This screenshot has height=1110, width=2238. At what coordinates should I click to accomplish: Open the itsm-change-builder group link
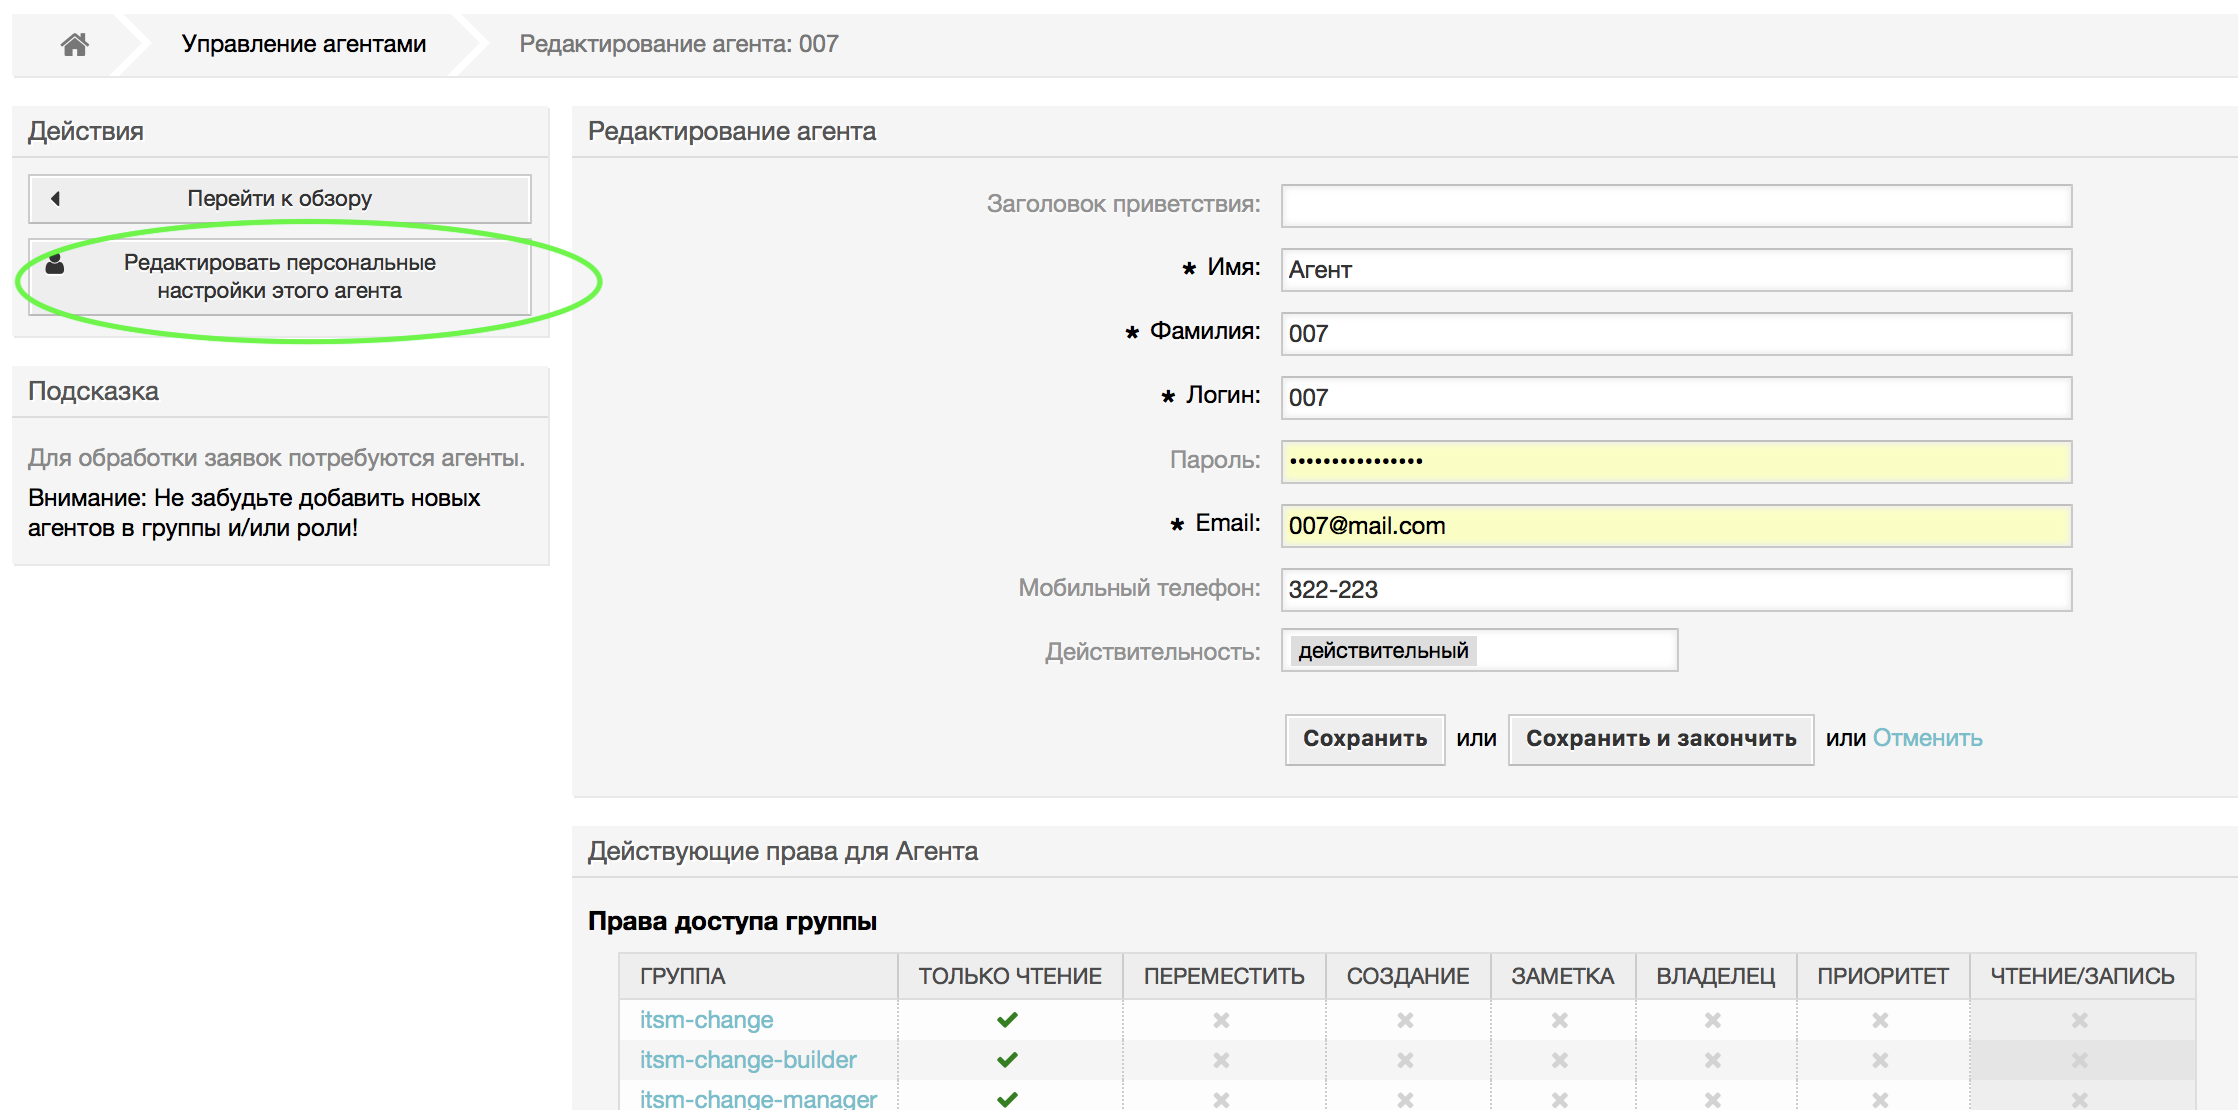coord(748,1060)
